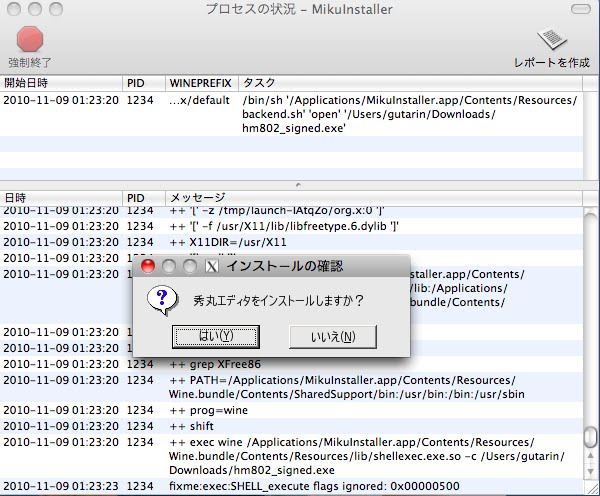600x496 pixels.
Task: Click the dialog text 秀丸エディタをインストールしますか？
Action: (x=279, y=301)
